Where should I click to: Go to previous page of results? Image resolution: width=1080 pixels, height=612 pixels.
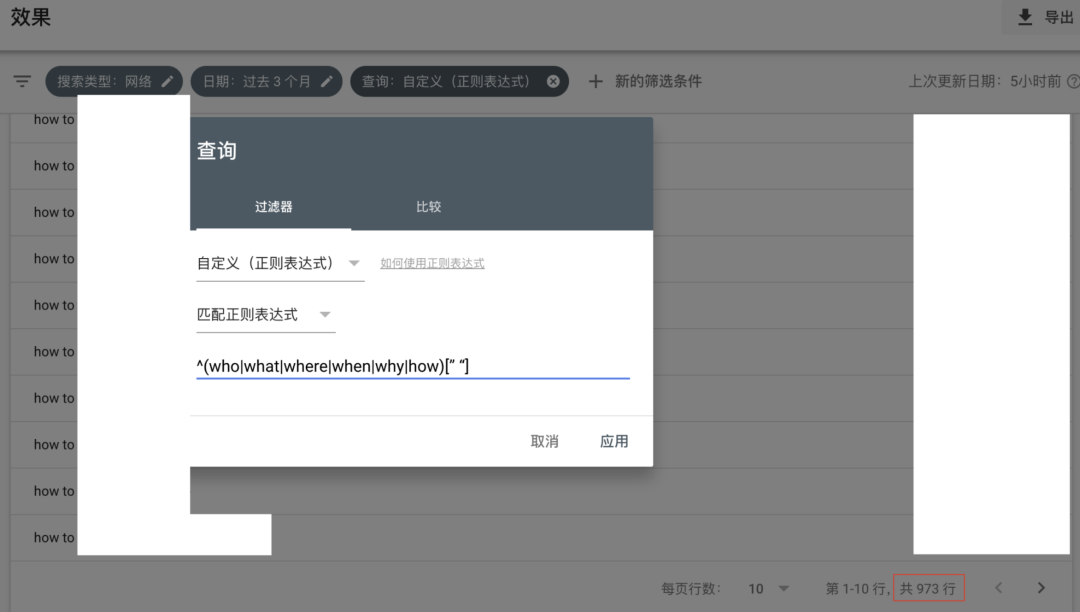[998, 588]
